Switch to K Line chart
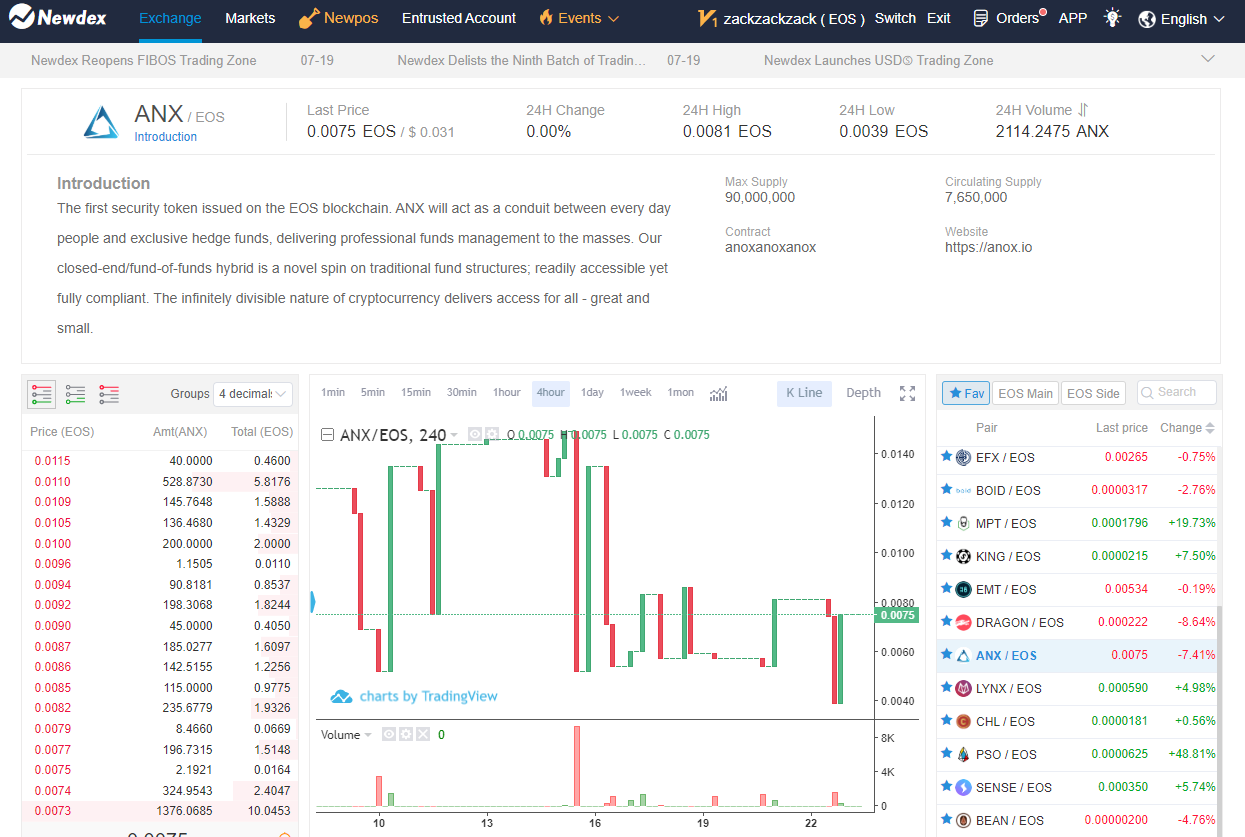Viewport: 1245px width, 837px height. tap(804, 393)
